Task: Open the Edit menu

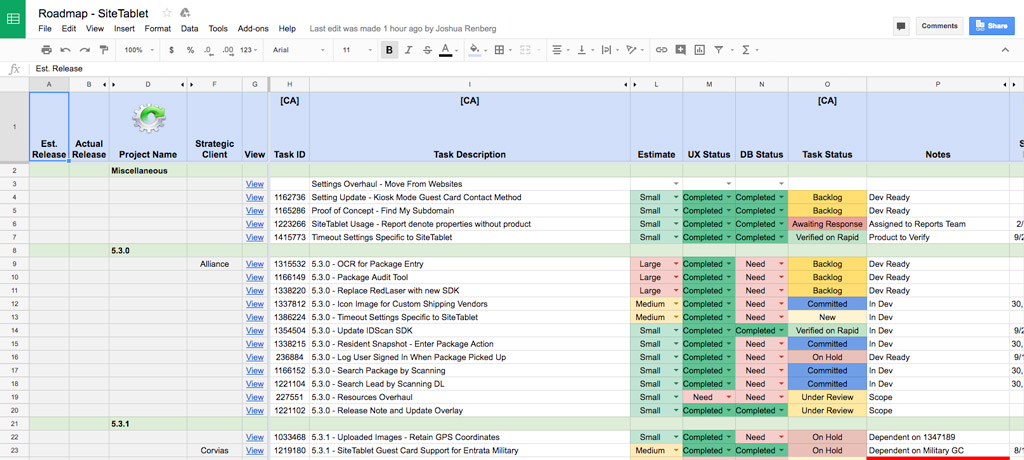Action: click(x=69, y=29)
